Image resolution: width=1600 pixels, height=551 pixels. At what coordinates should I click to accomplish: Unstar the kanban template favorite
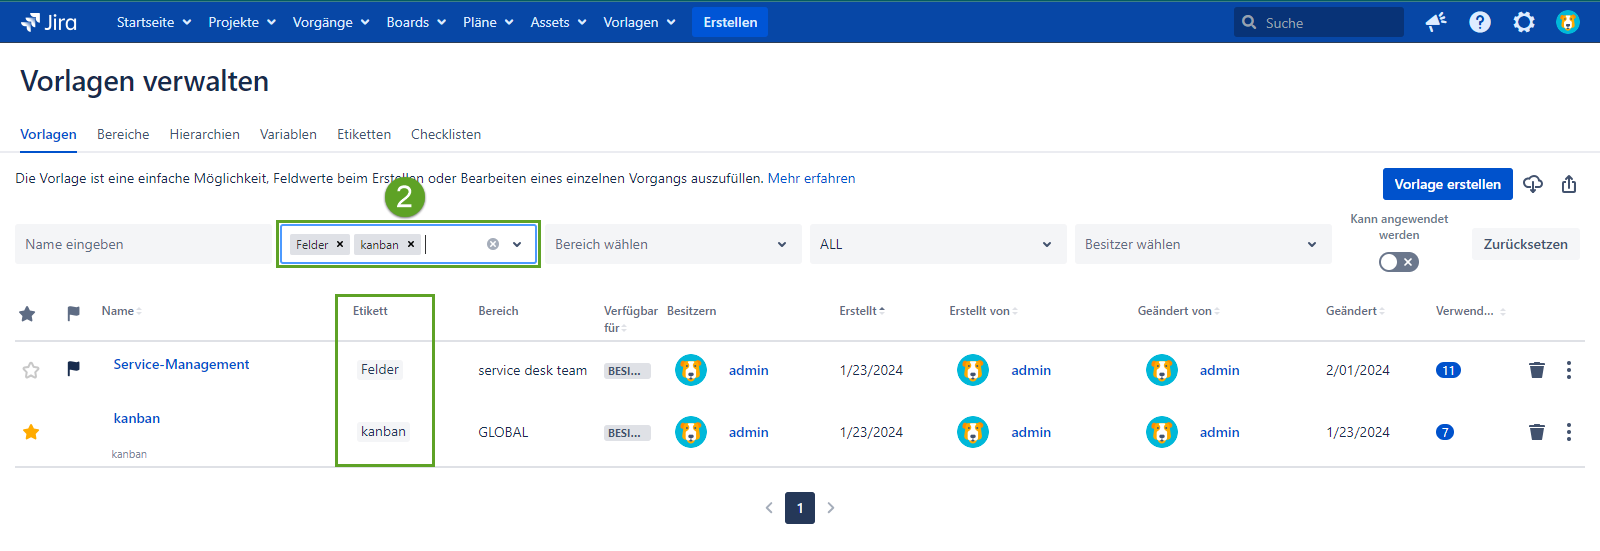(x=31, y=432)
